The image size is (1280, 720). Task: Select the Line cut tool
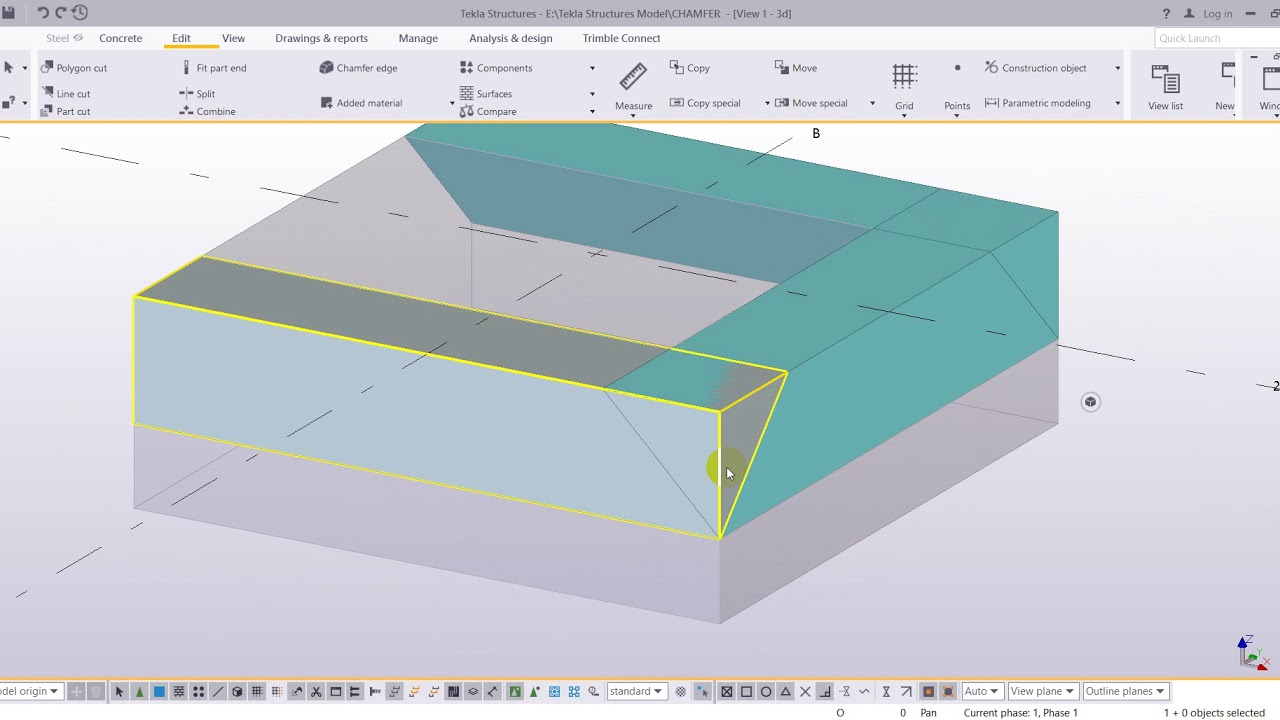pos(66,94)
